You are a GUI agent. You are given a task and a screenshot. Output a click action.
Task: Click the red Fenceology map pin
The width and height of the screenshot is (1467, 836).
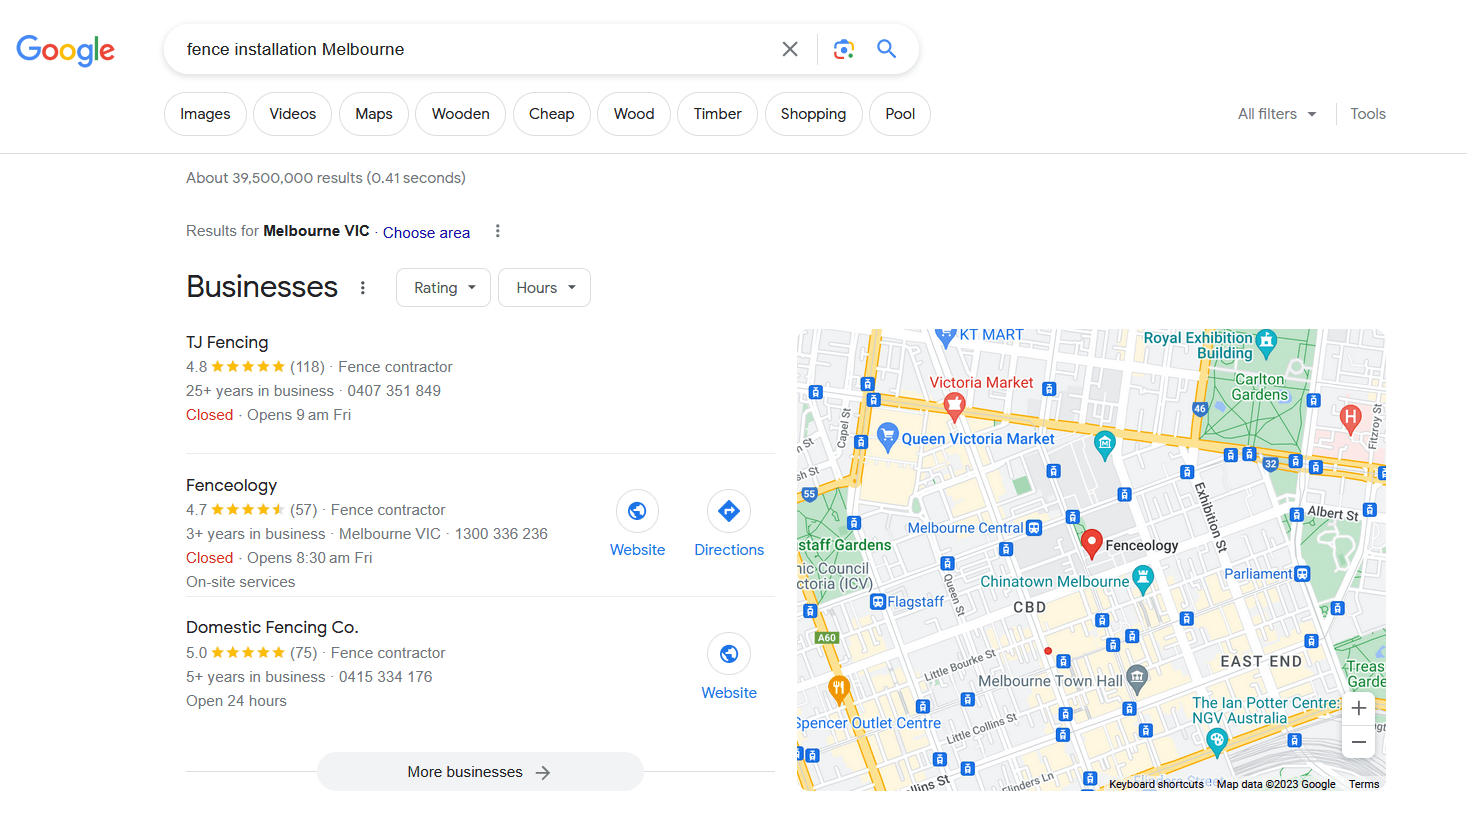tap(1091, 543)
